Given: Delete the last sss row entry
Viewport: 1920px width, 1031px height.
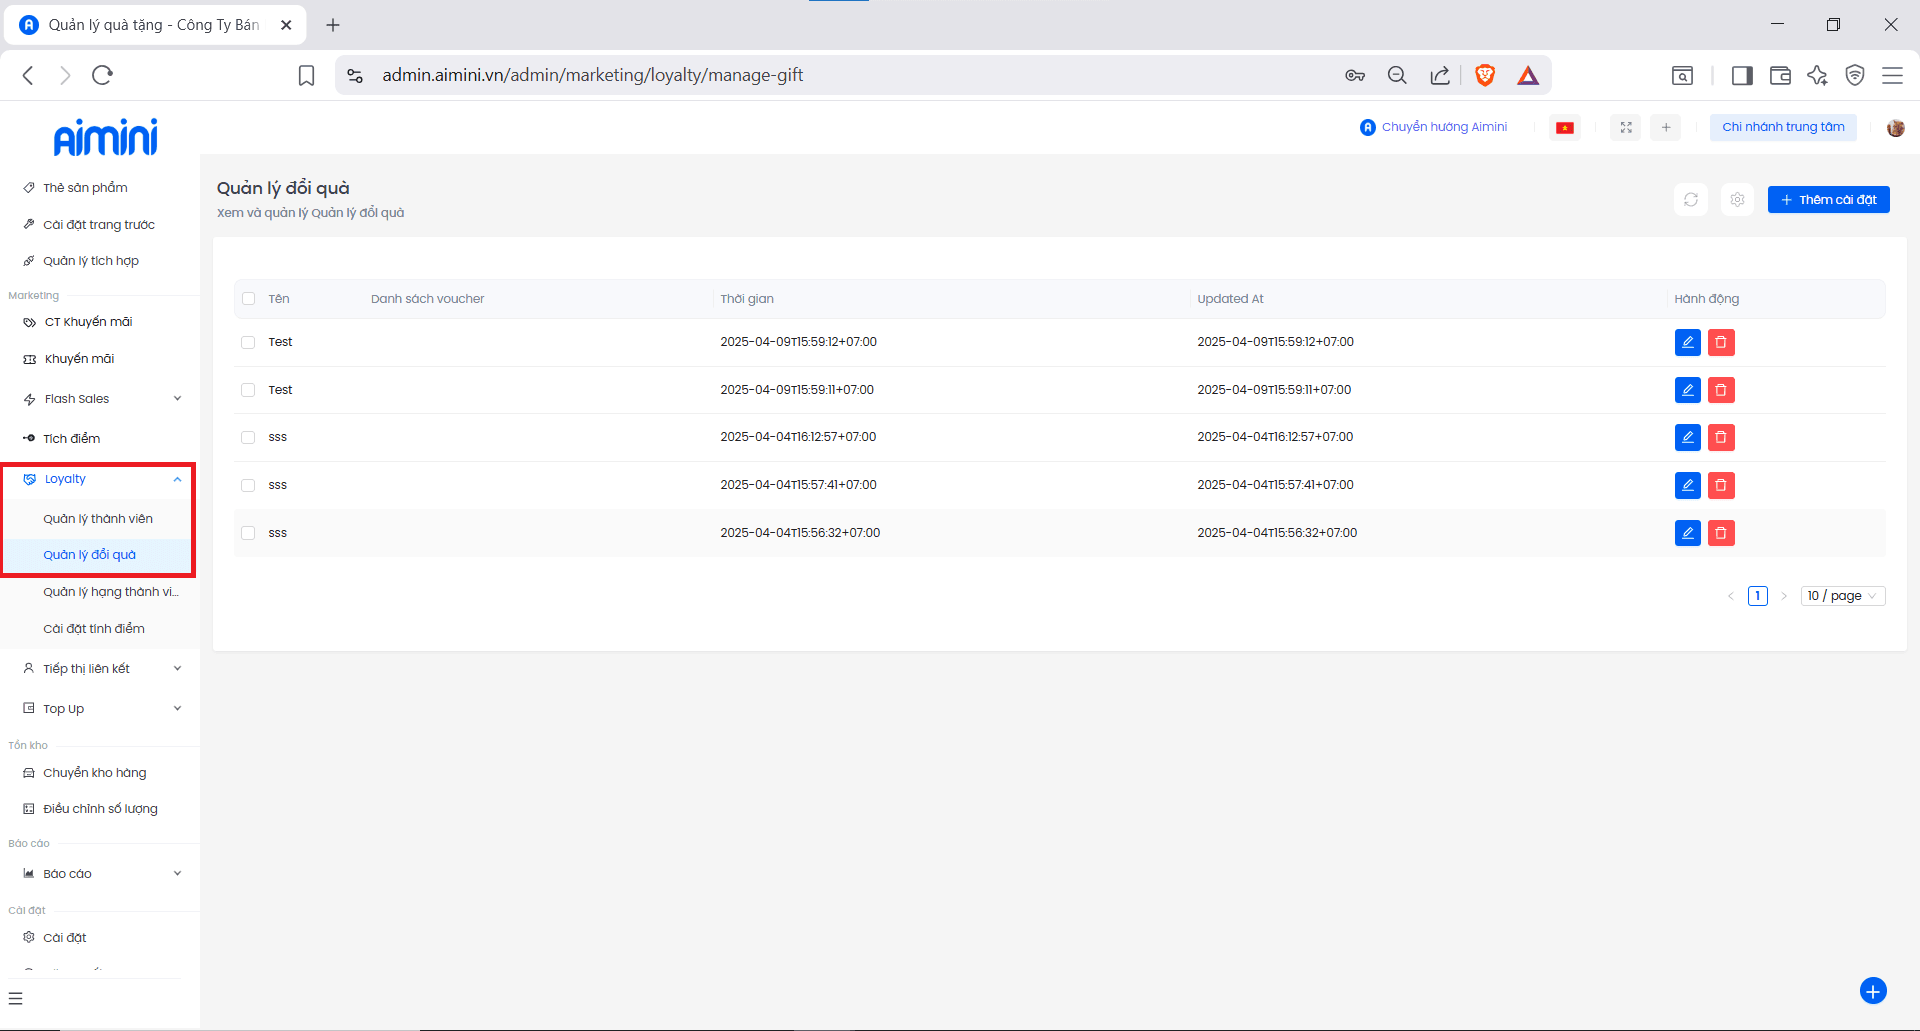Looking at the screenshot, I should pos(1720,533).
